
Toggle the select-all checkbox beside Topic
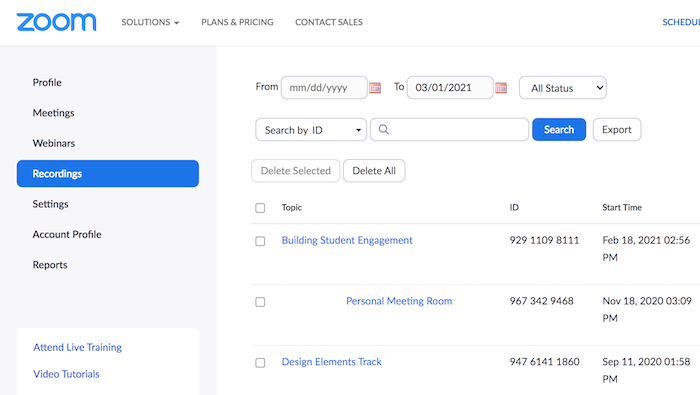tap(260, 208)
